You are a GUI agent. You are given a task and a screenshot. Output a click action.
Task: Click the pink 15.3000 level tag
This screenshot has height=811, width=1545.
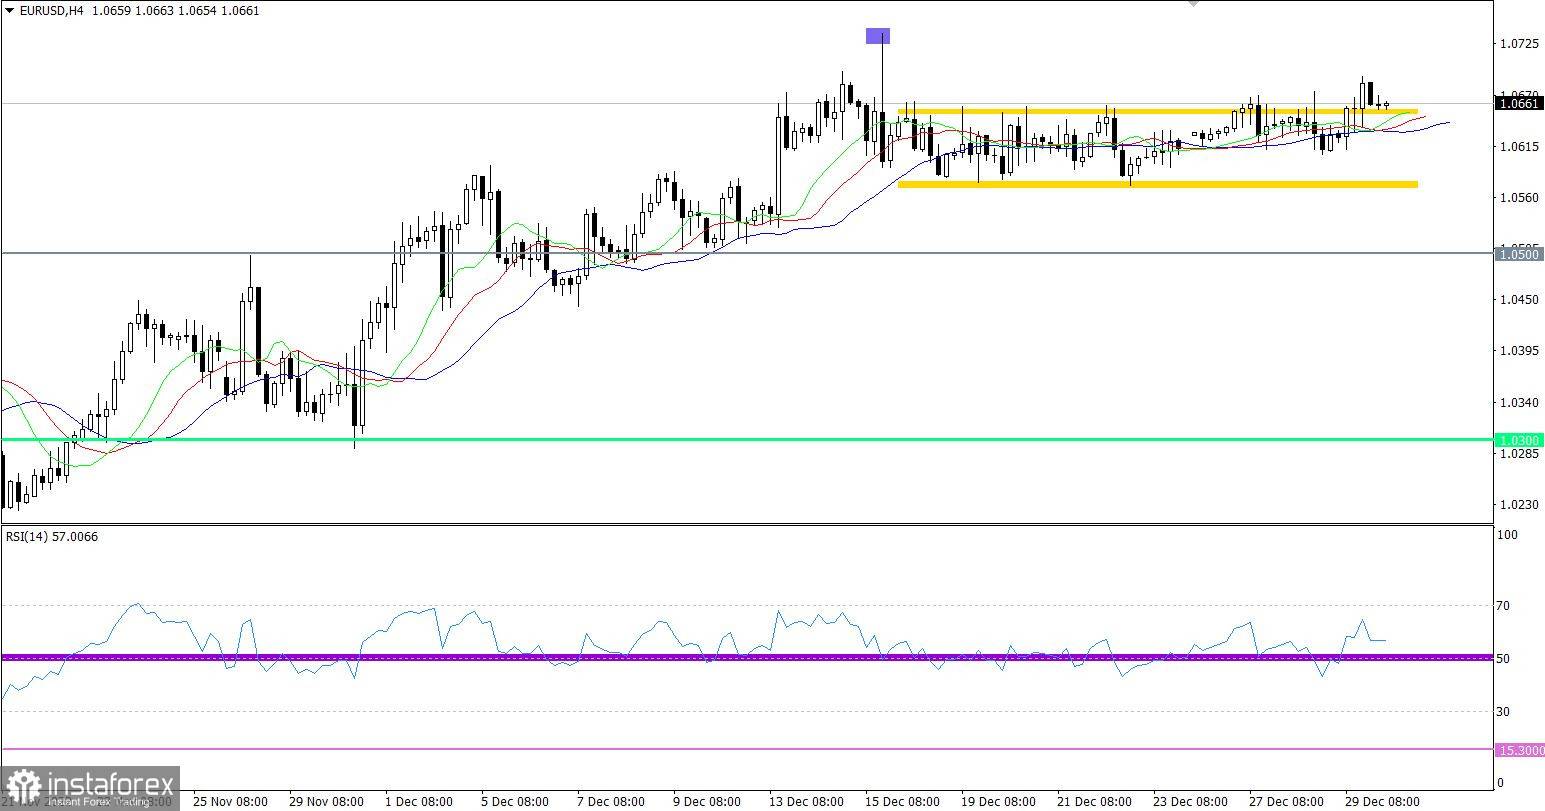[x=1519, y=750]
